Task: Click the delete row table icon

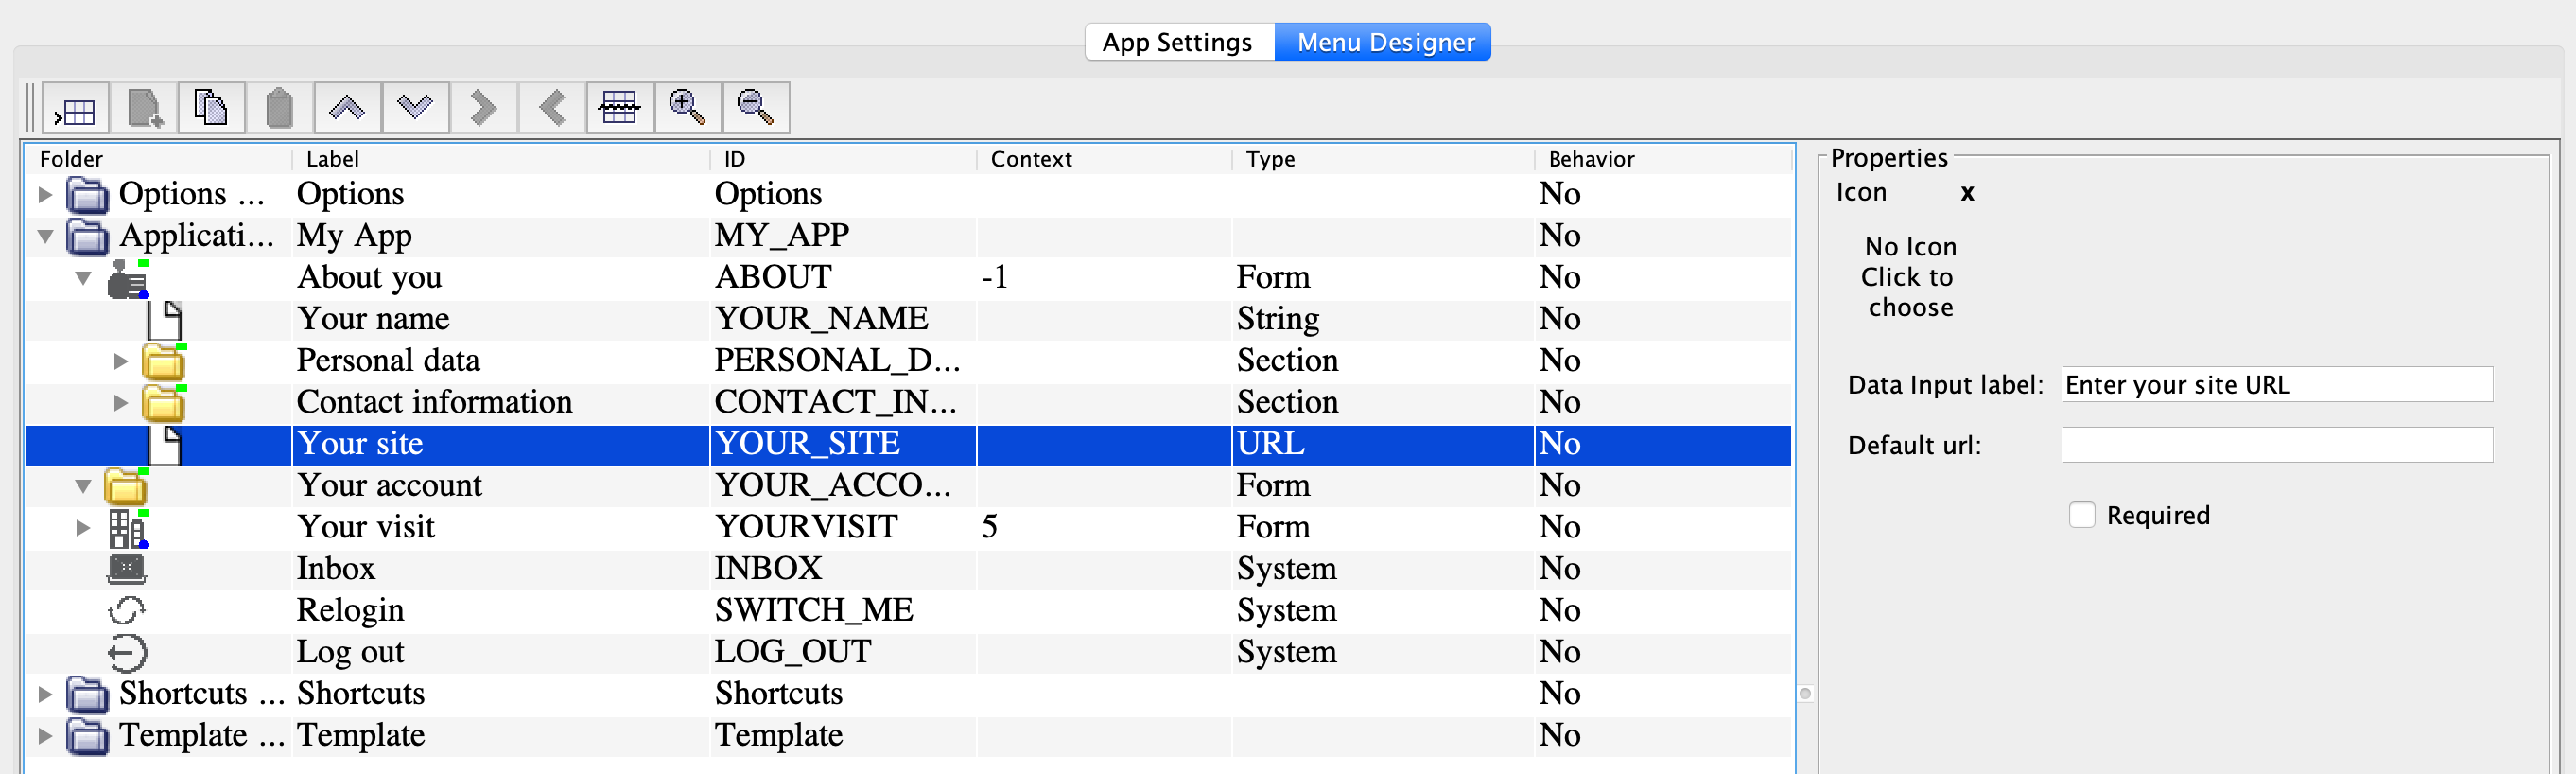Action: point(619,108)
